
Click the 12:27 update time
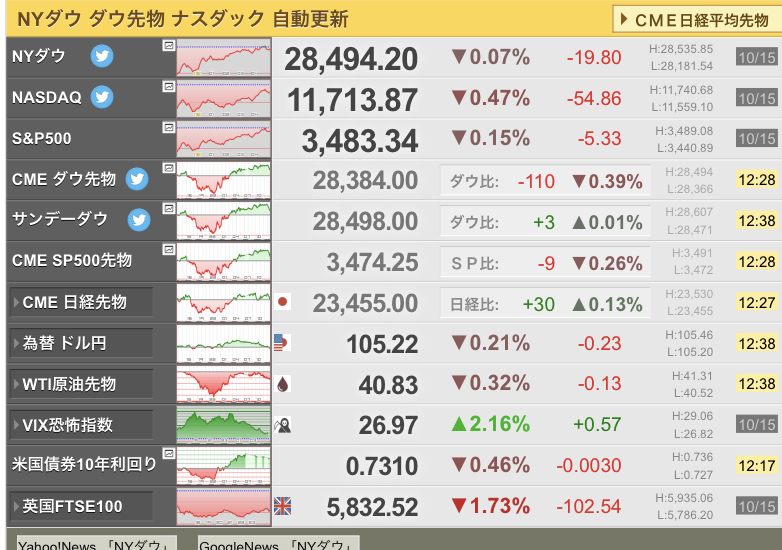(757, 303)
